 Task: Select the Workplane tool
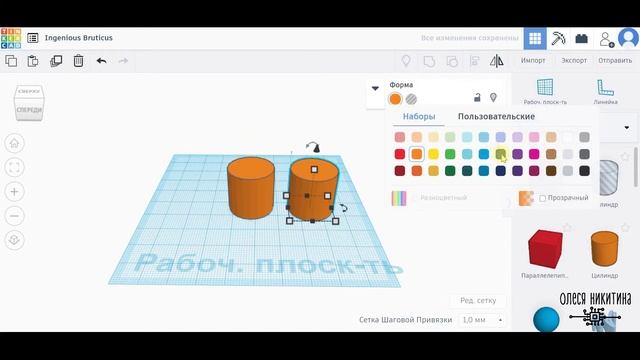pos(545,91)
